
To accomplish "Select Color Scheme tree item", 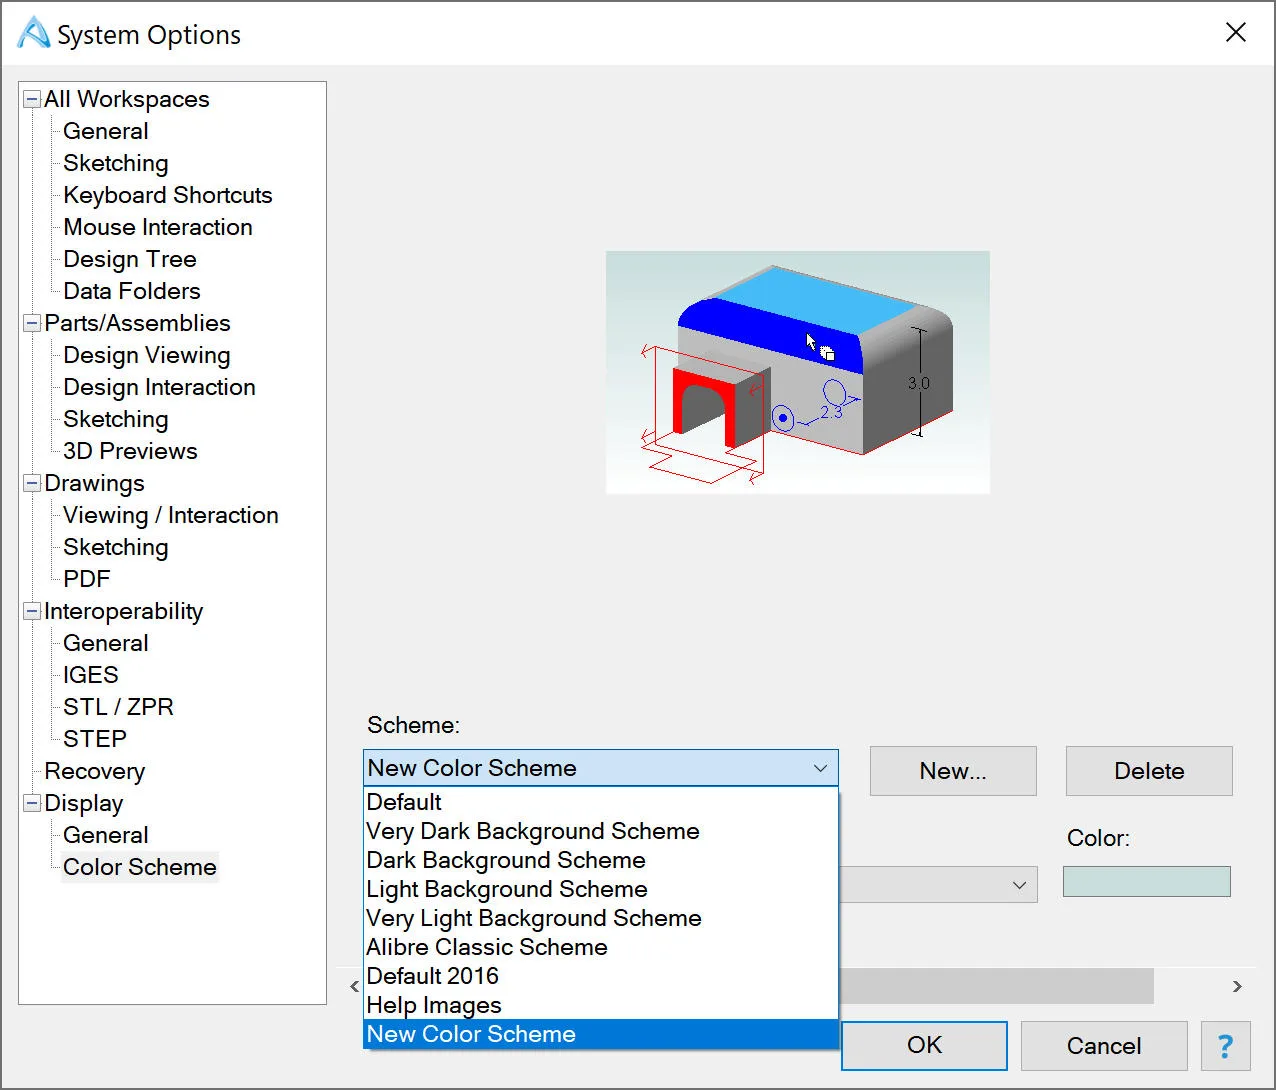I will (140, 867).
